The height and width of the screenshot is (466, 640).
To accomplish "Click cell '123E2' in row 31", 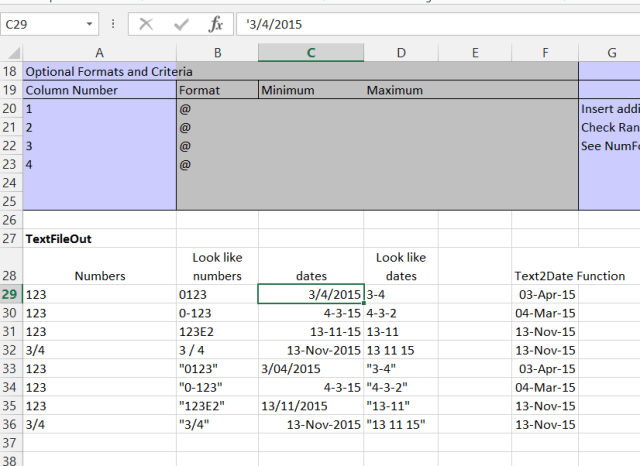I will click(218, 331).
